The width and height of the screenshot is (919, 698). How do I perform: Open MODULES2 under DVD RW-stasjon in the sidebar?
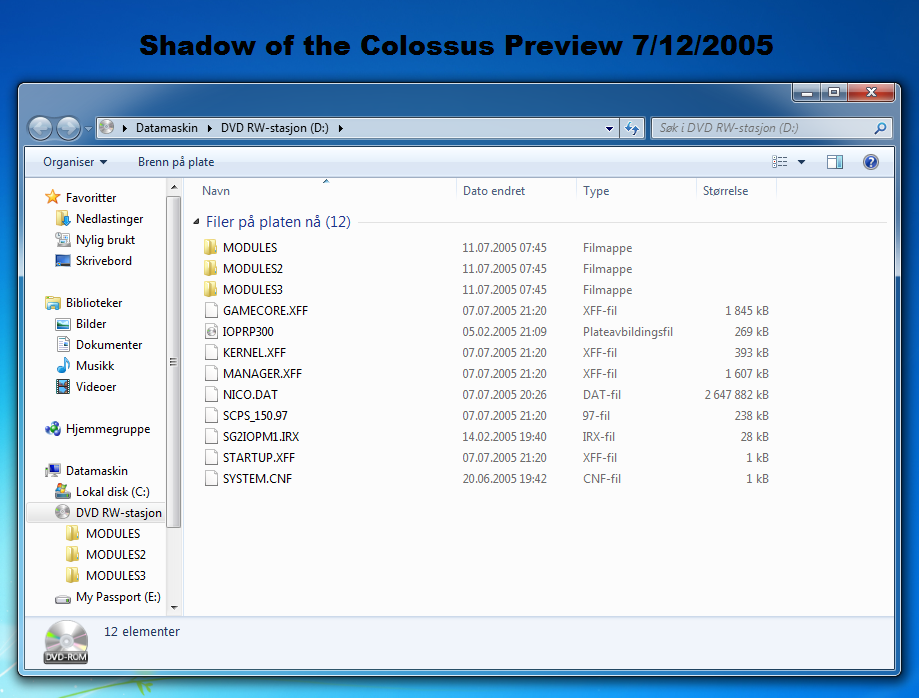115,555
